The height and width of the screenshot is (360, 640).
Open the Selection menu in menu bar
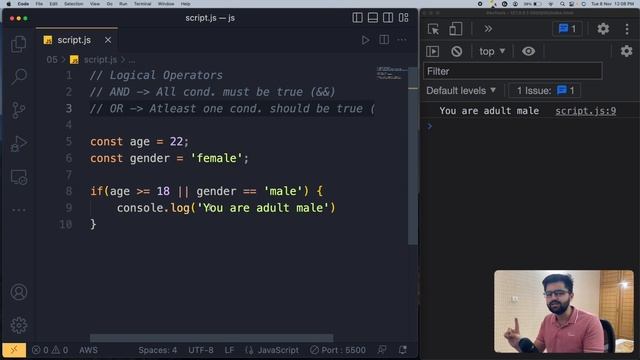73,4
